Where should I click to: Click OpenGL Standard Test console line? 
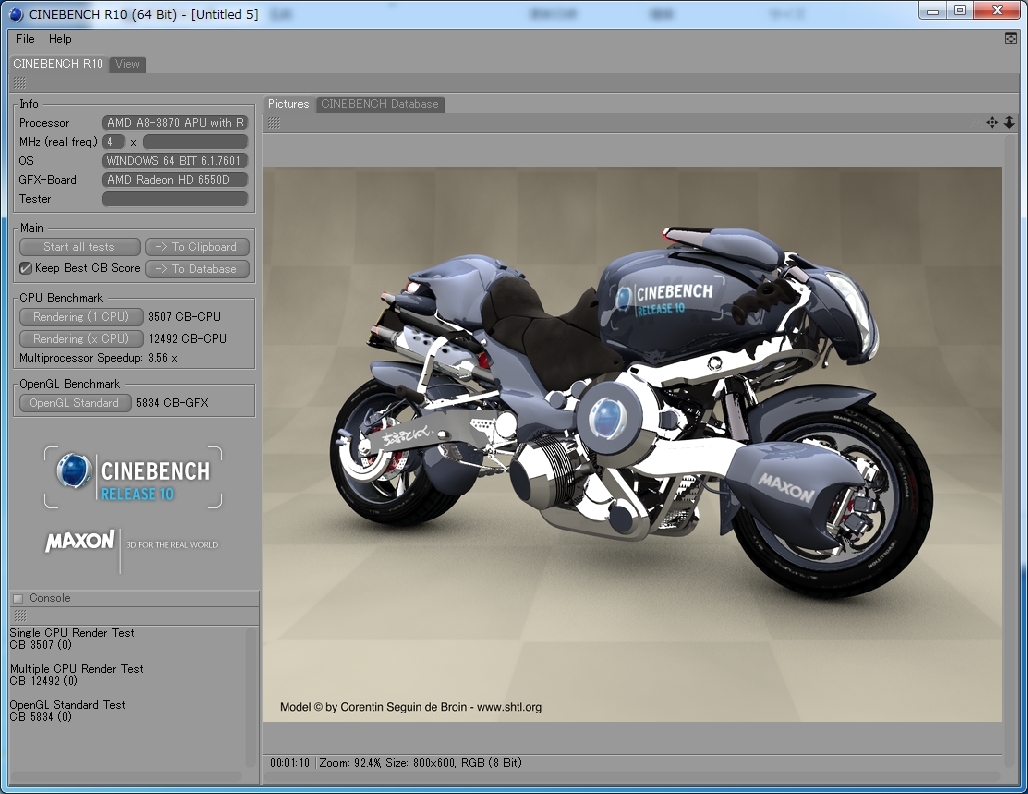click(x=67, y=705)
